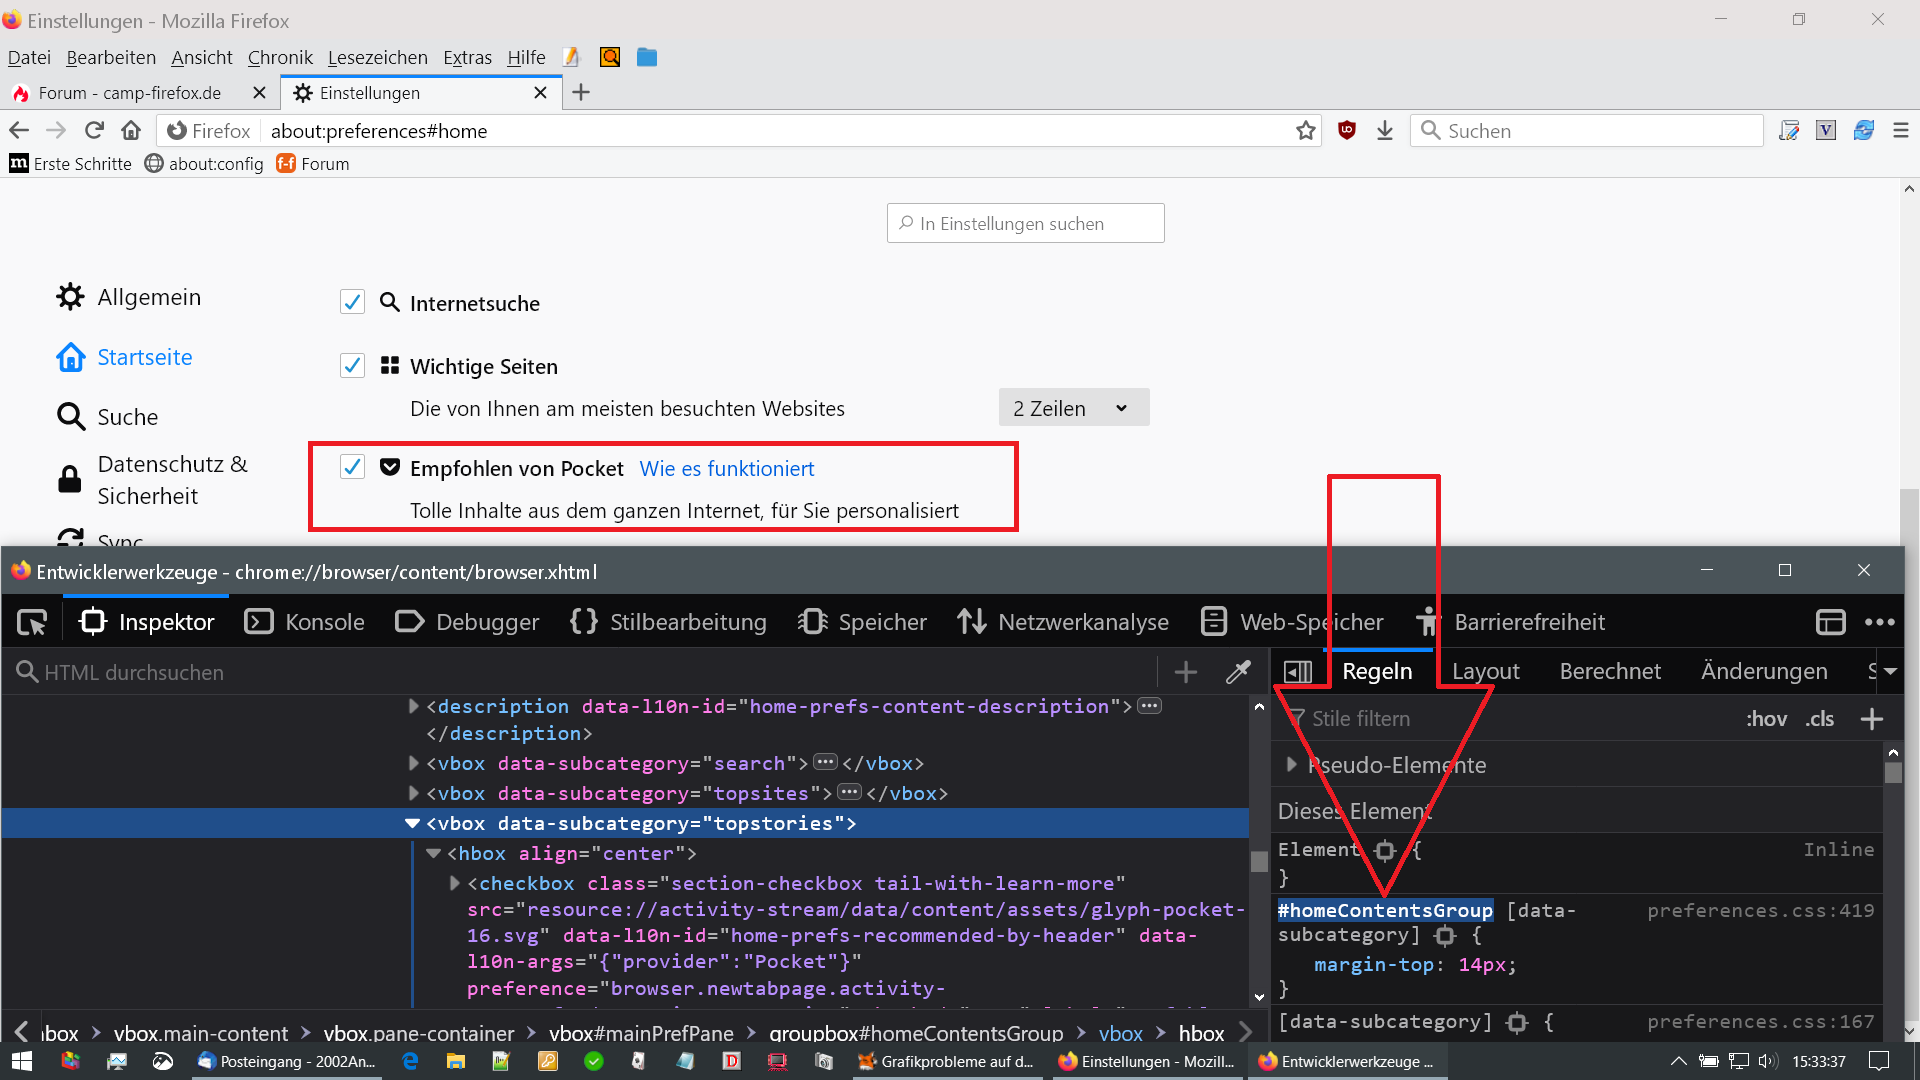Click the eyedropper color picker icon
Image resolution: width=1920 pixels, height=1080 pixels.
coord(1238,672)
